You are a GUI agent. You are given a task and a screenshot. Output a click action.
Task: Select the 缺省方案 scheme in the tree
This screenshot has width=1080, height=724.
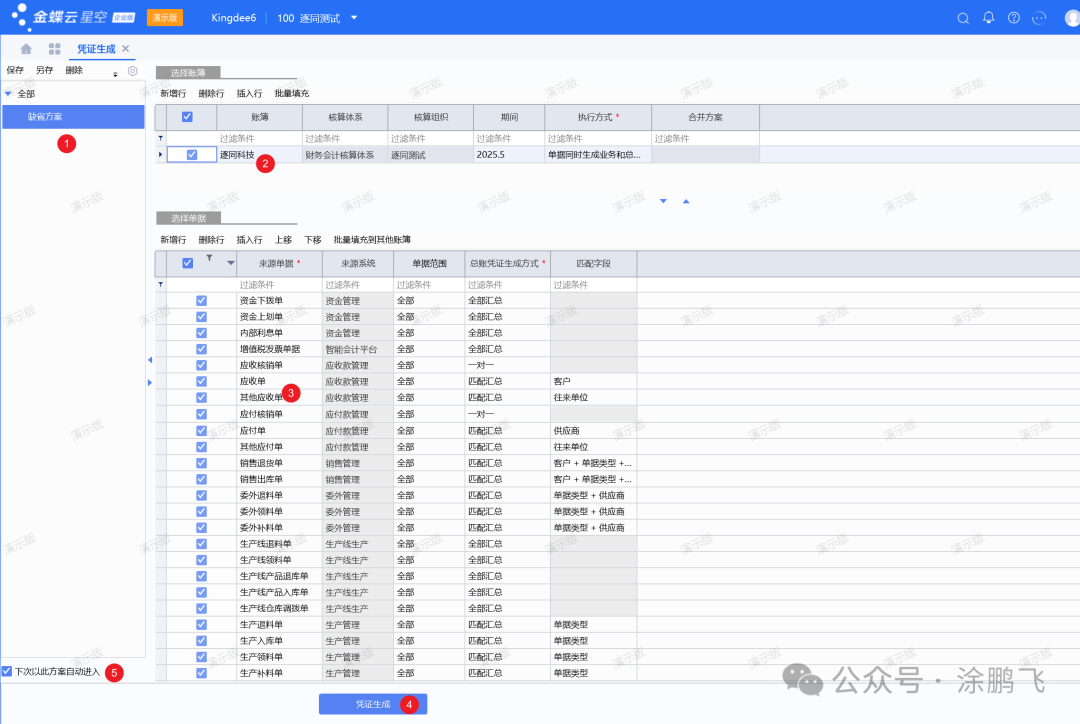point(45,117)
